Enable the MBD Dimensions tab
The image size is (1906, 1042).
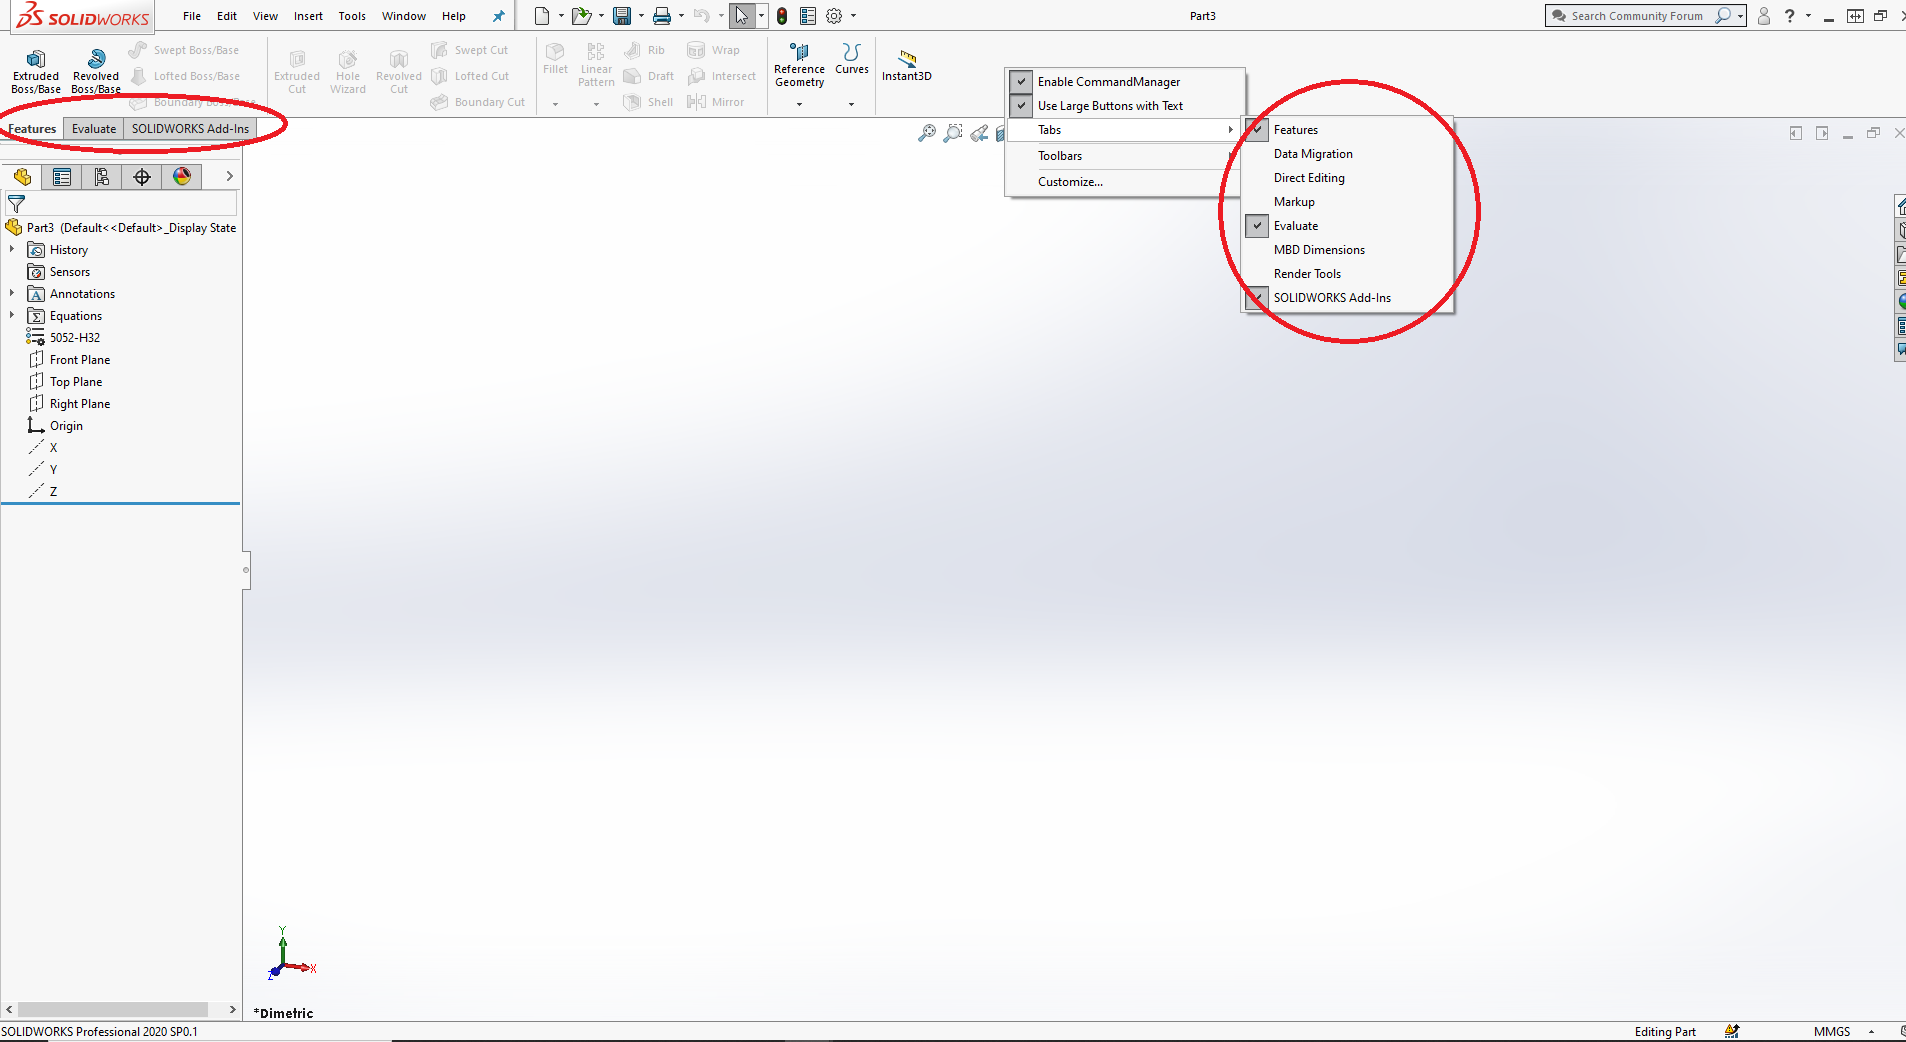[1319, 250]
